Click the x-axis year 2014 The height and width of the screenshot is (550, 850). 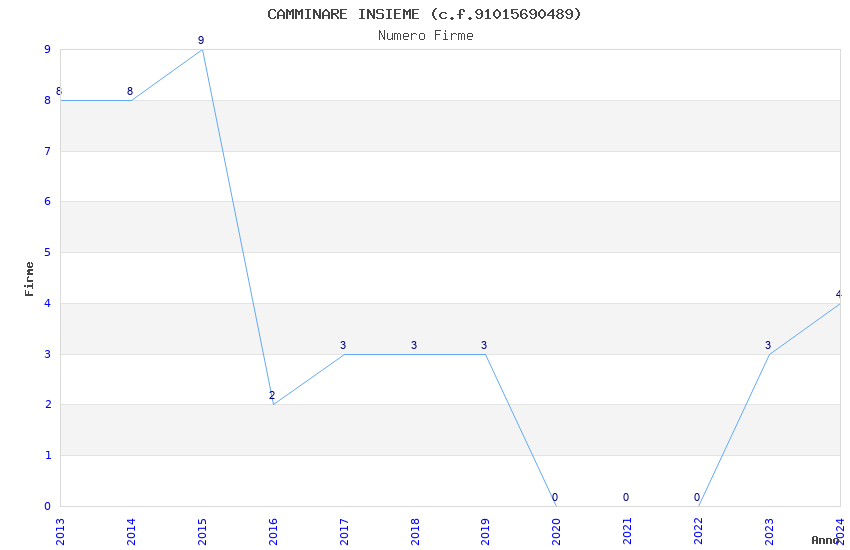coord(131,532)
